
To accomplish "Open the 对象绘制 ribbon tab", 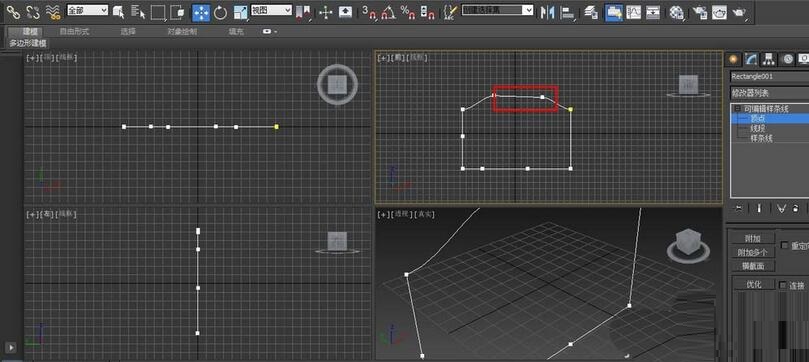I will [x=182, y=31].
